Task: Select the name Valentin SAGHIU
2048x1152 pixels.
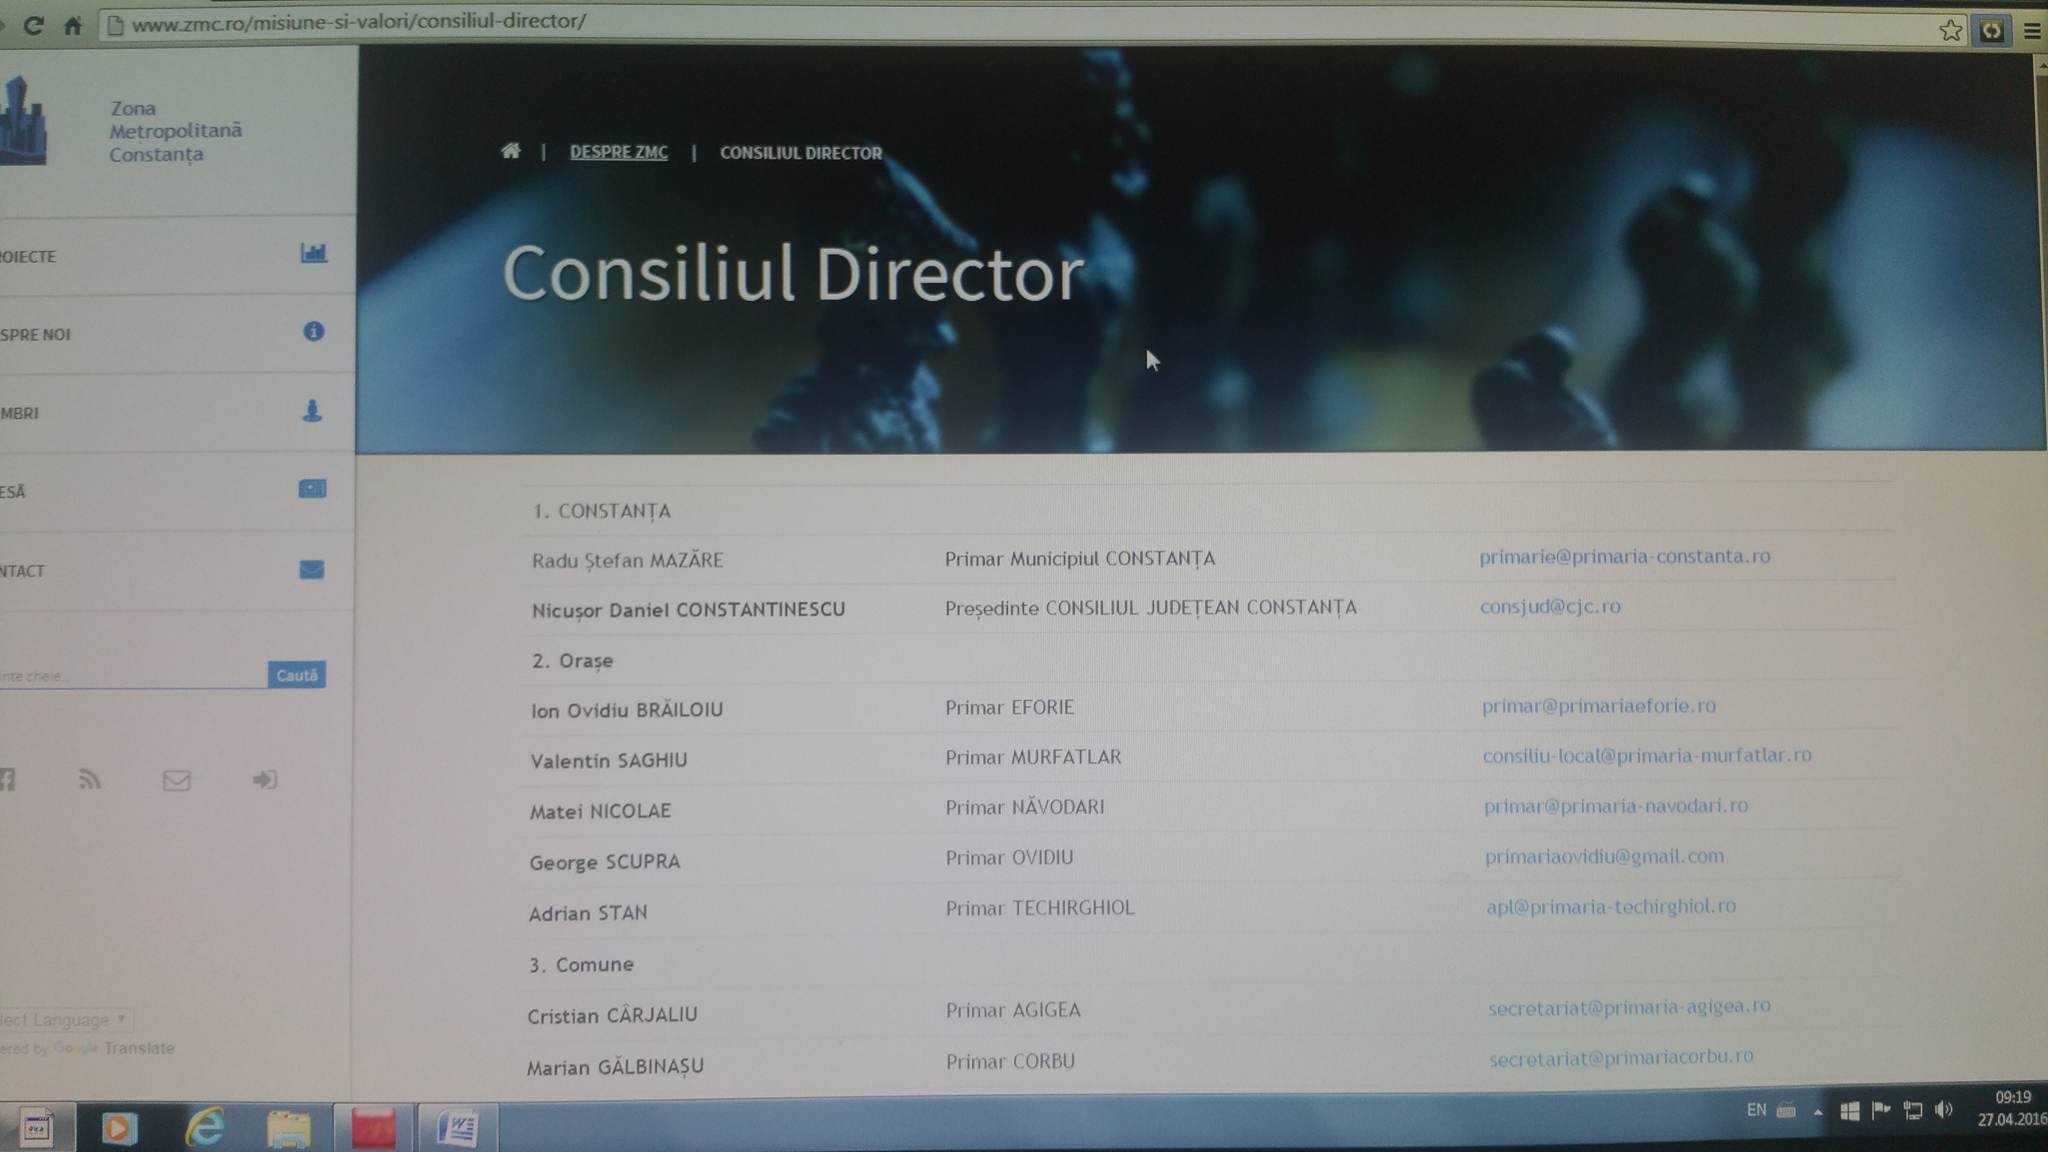Action: coord(608,760)
